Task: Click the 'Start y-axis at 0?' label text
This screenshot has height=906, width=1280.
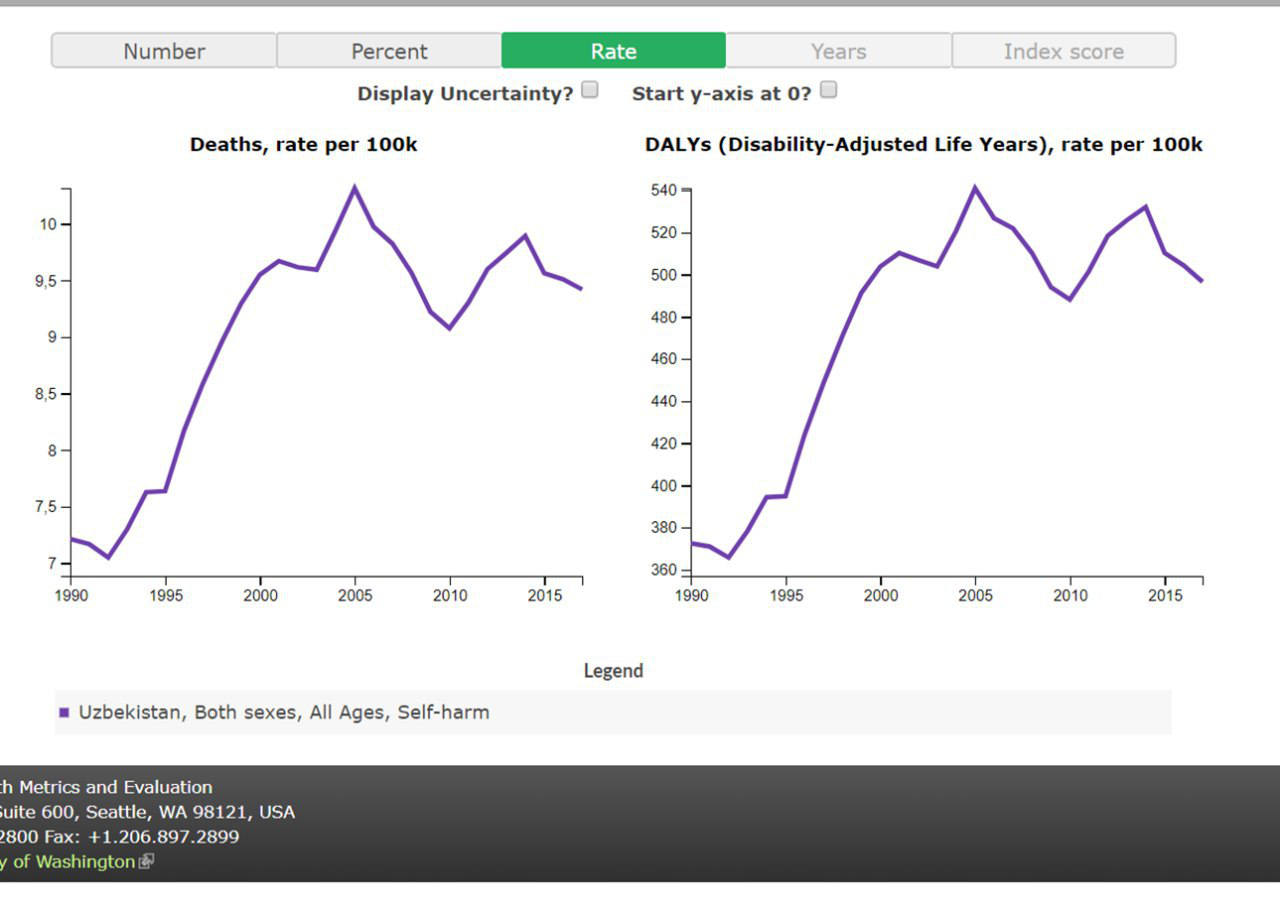Action: click(721, 94)
